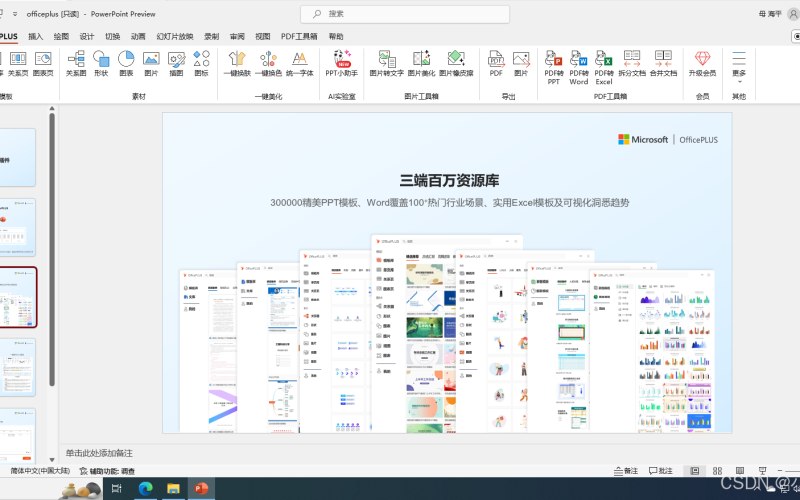Open the 图片美化 image enhance tool
Screen dimensions: 800x500
[421, 64]
